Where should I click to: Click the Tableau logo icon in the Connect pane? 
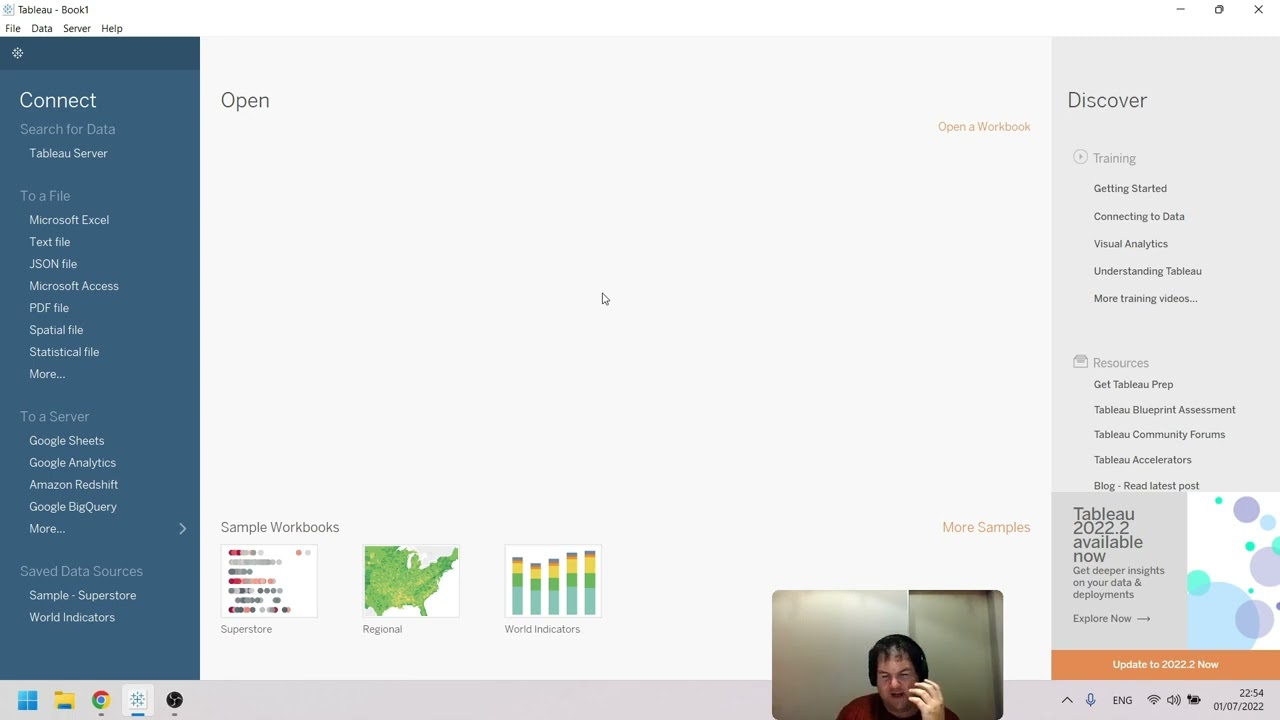pyautogui.click(x=18, y=53)
